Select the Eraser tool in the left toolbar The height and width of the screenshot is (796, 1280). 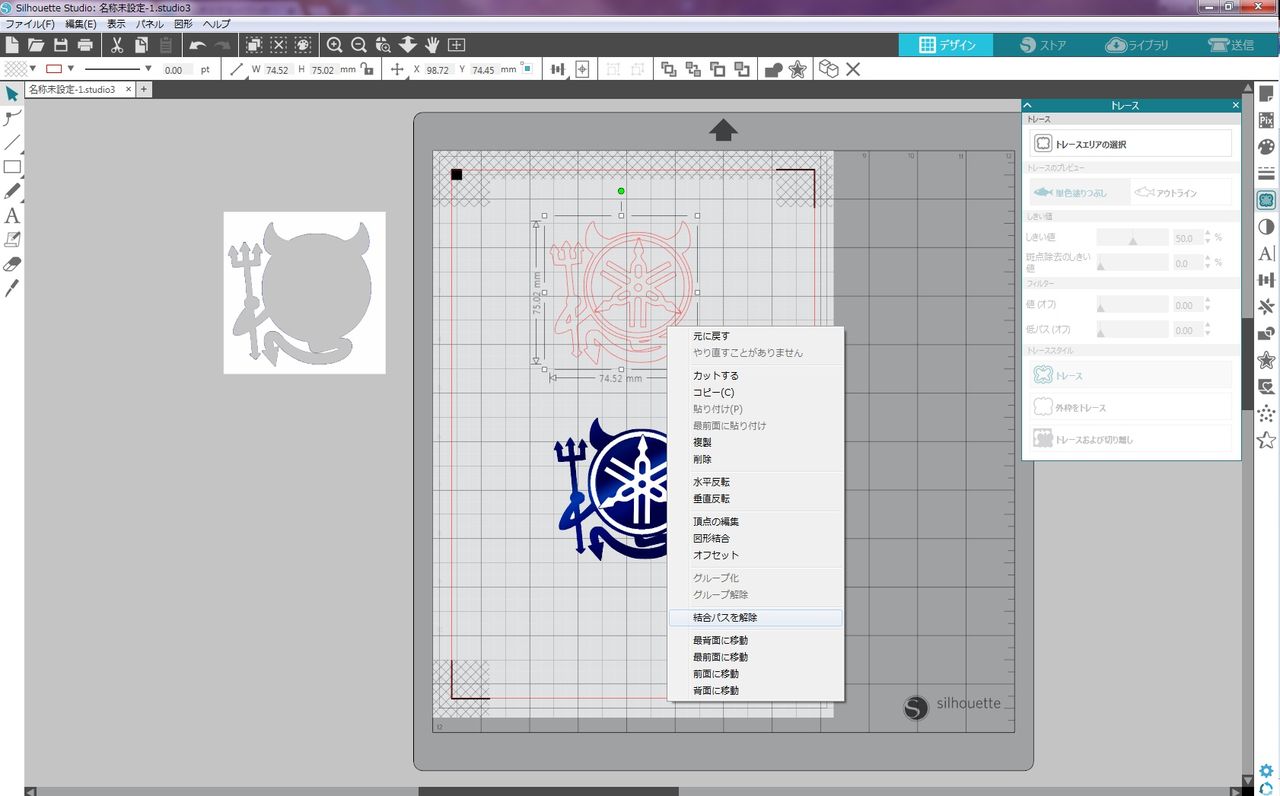(x=12, y=264)
